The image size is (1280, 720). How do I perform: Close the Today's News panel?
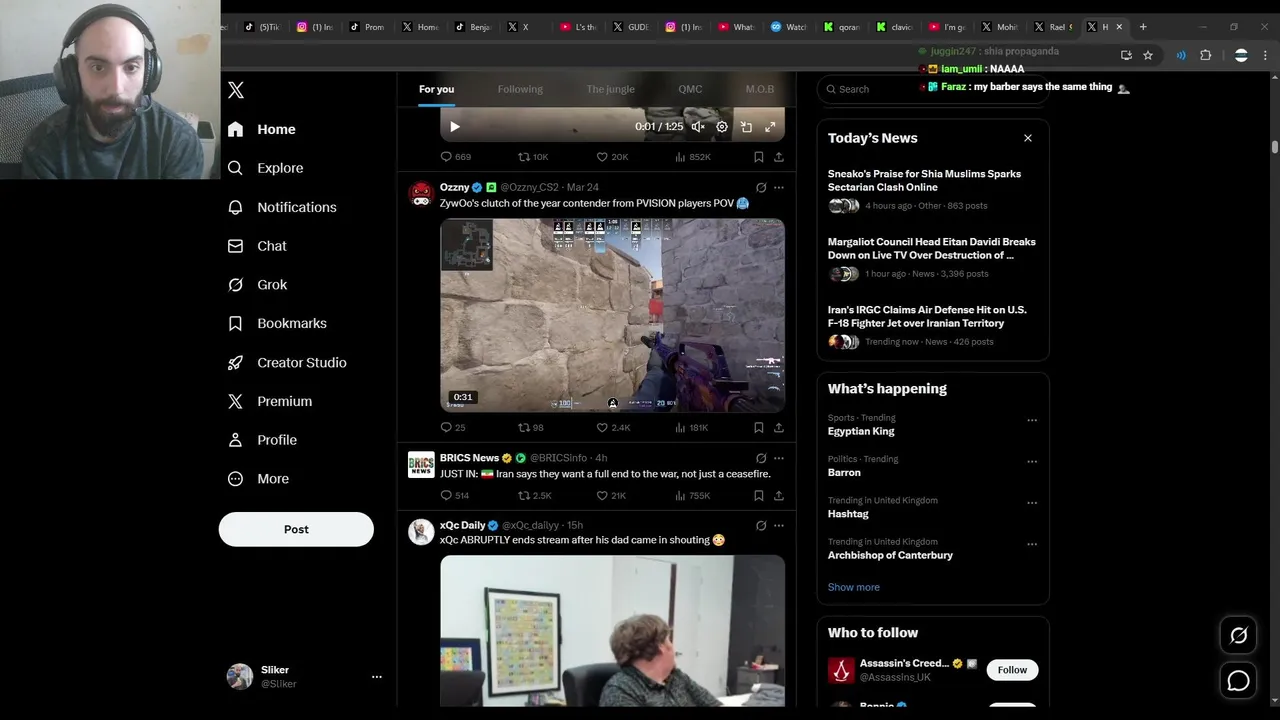pyautogui.click(x=1028, y=138)
